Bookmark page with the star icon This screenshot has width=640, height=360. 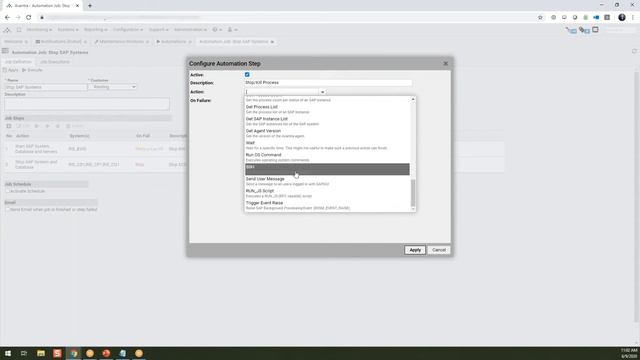[540, 18]
